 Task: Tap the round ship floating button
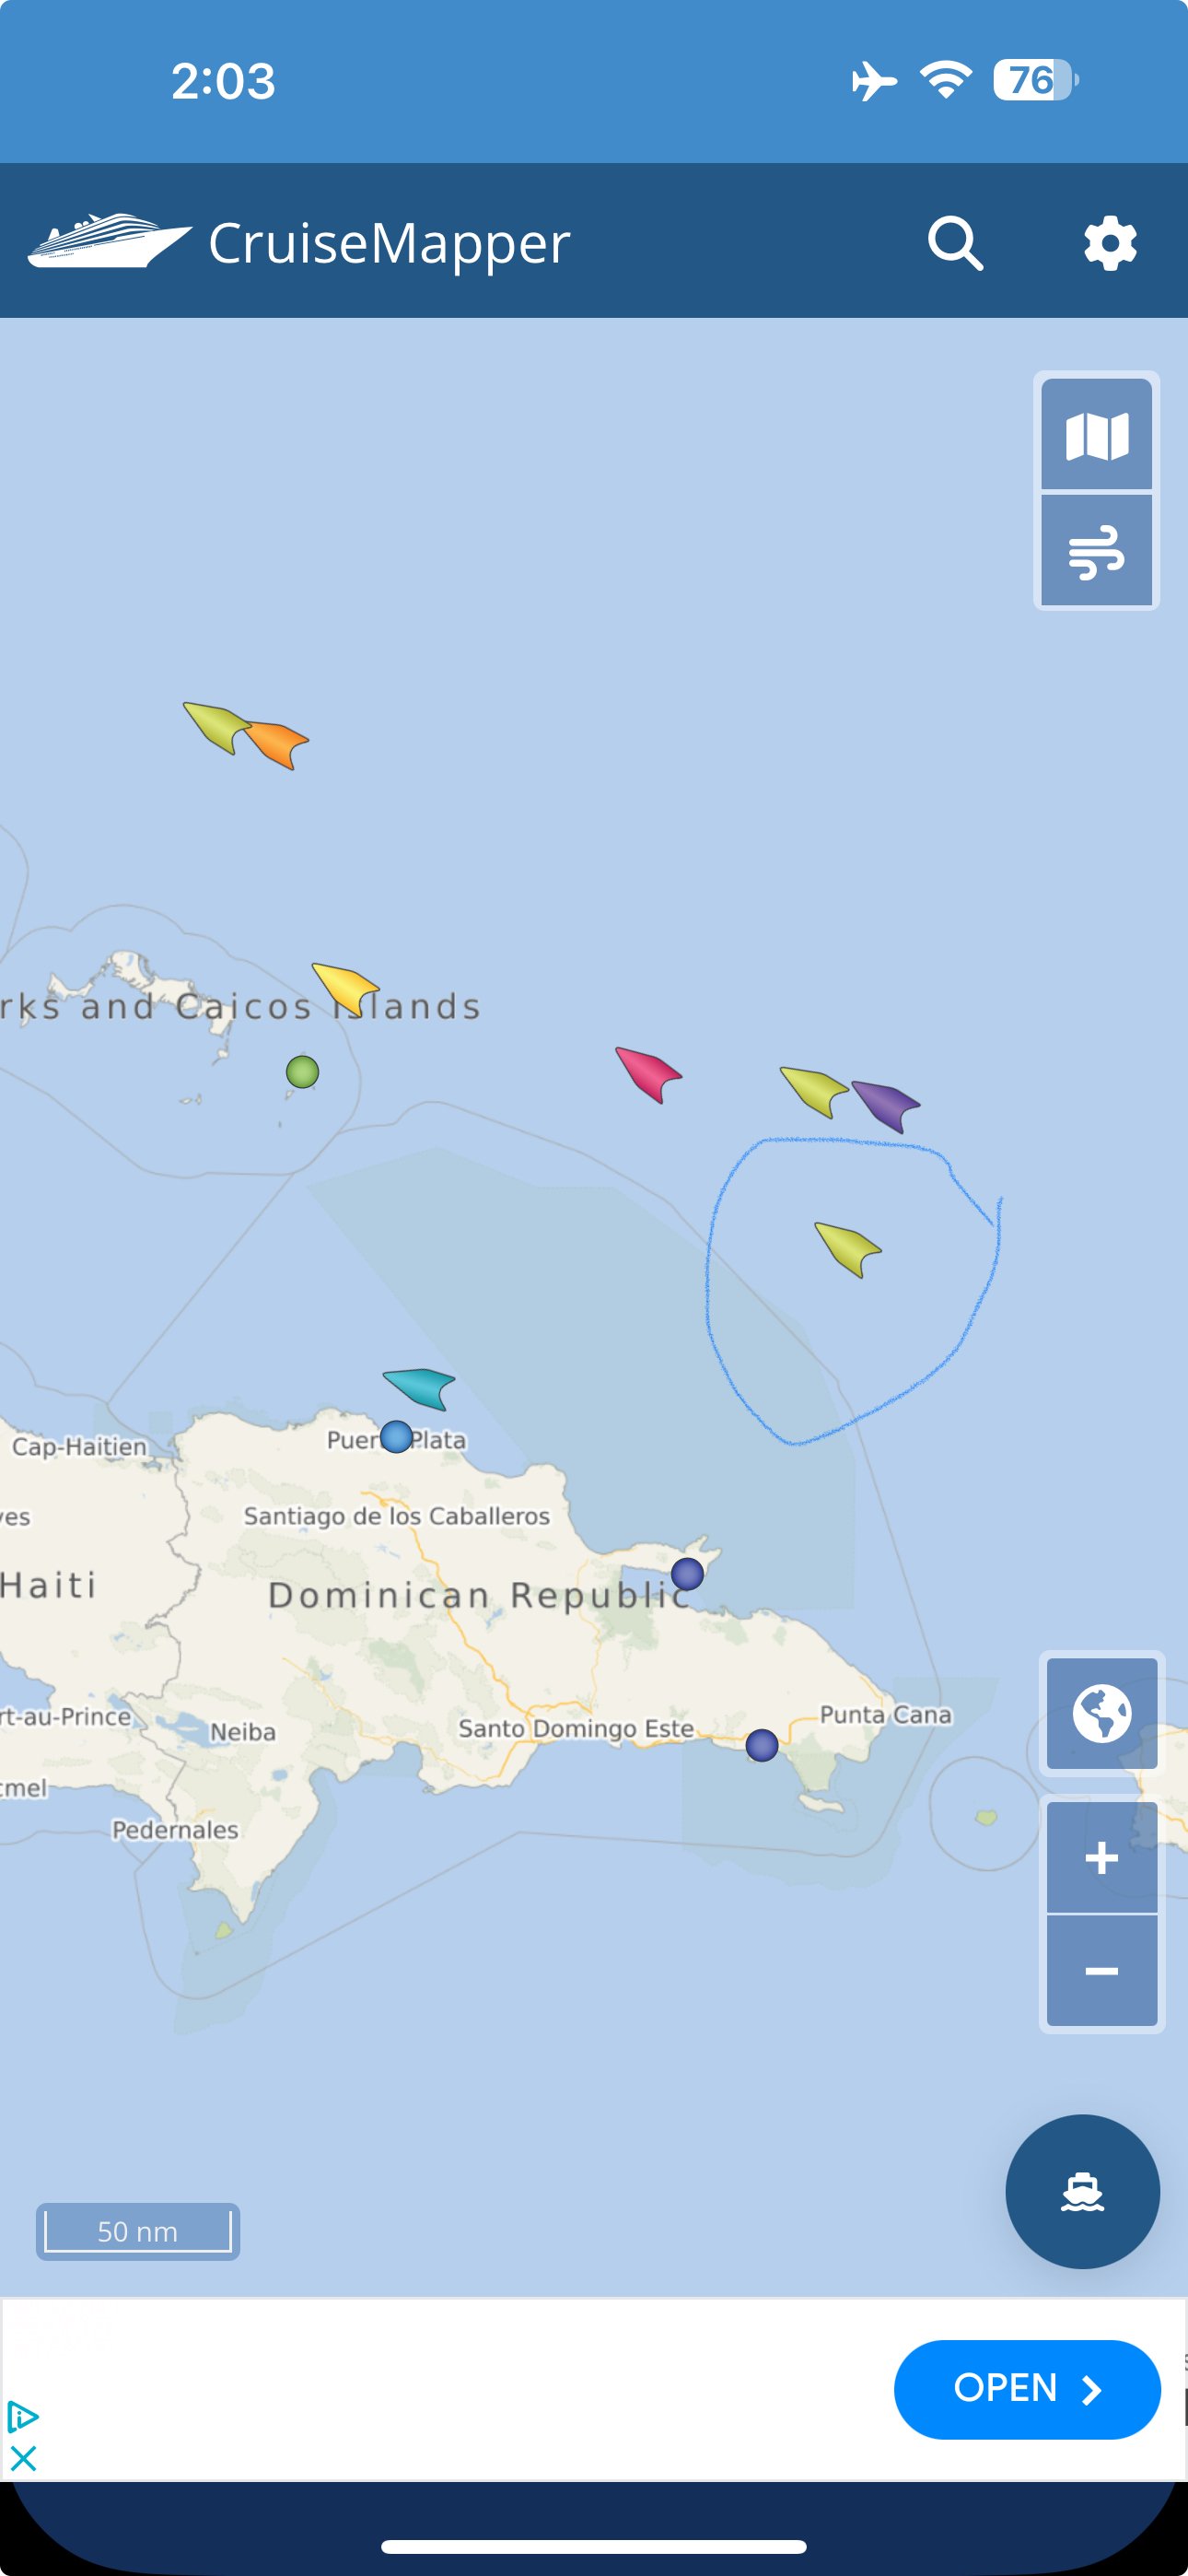point(1082,2191)
